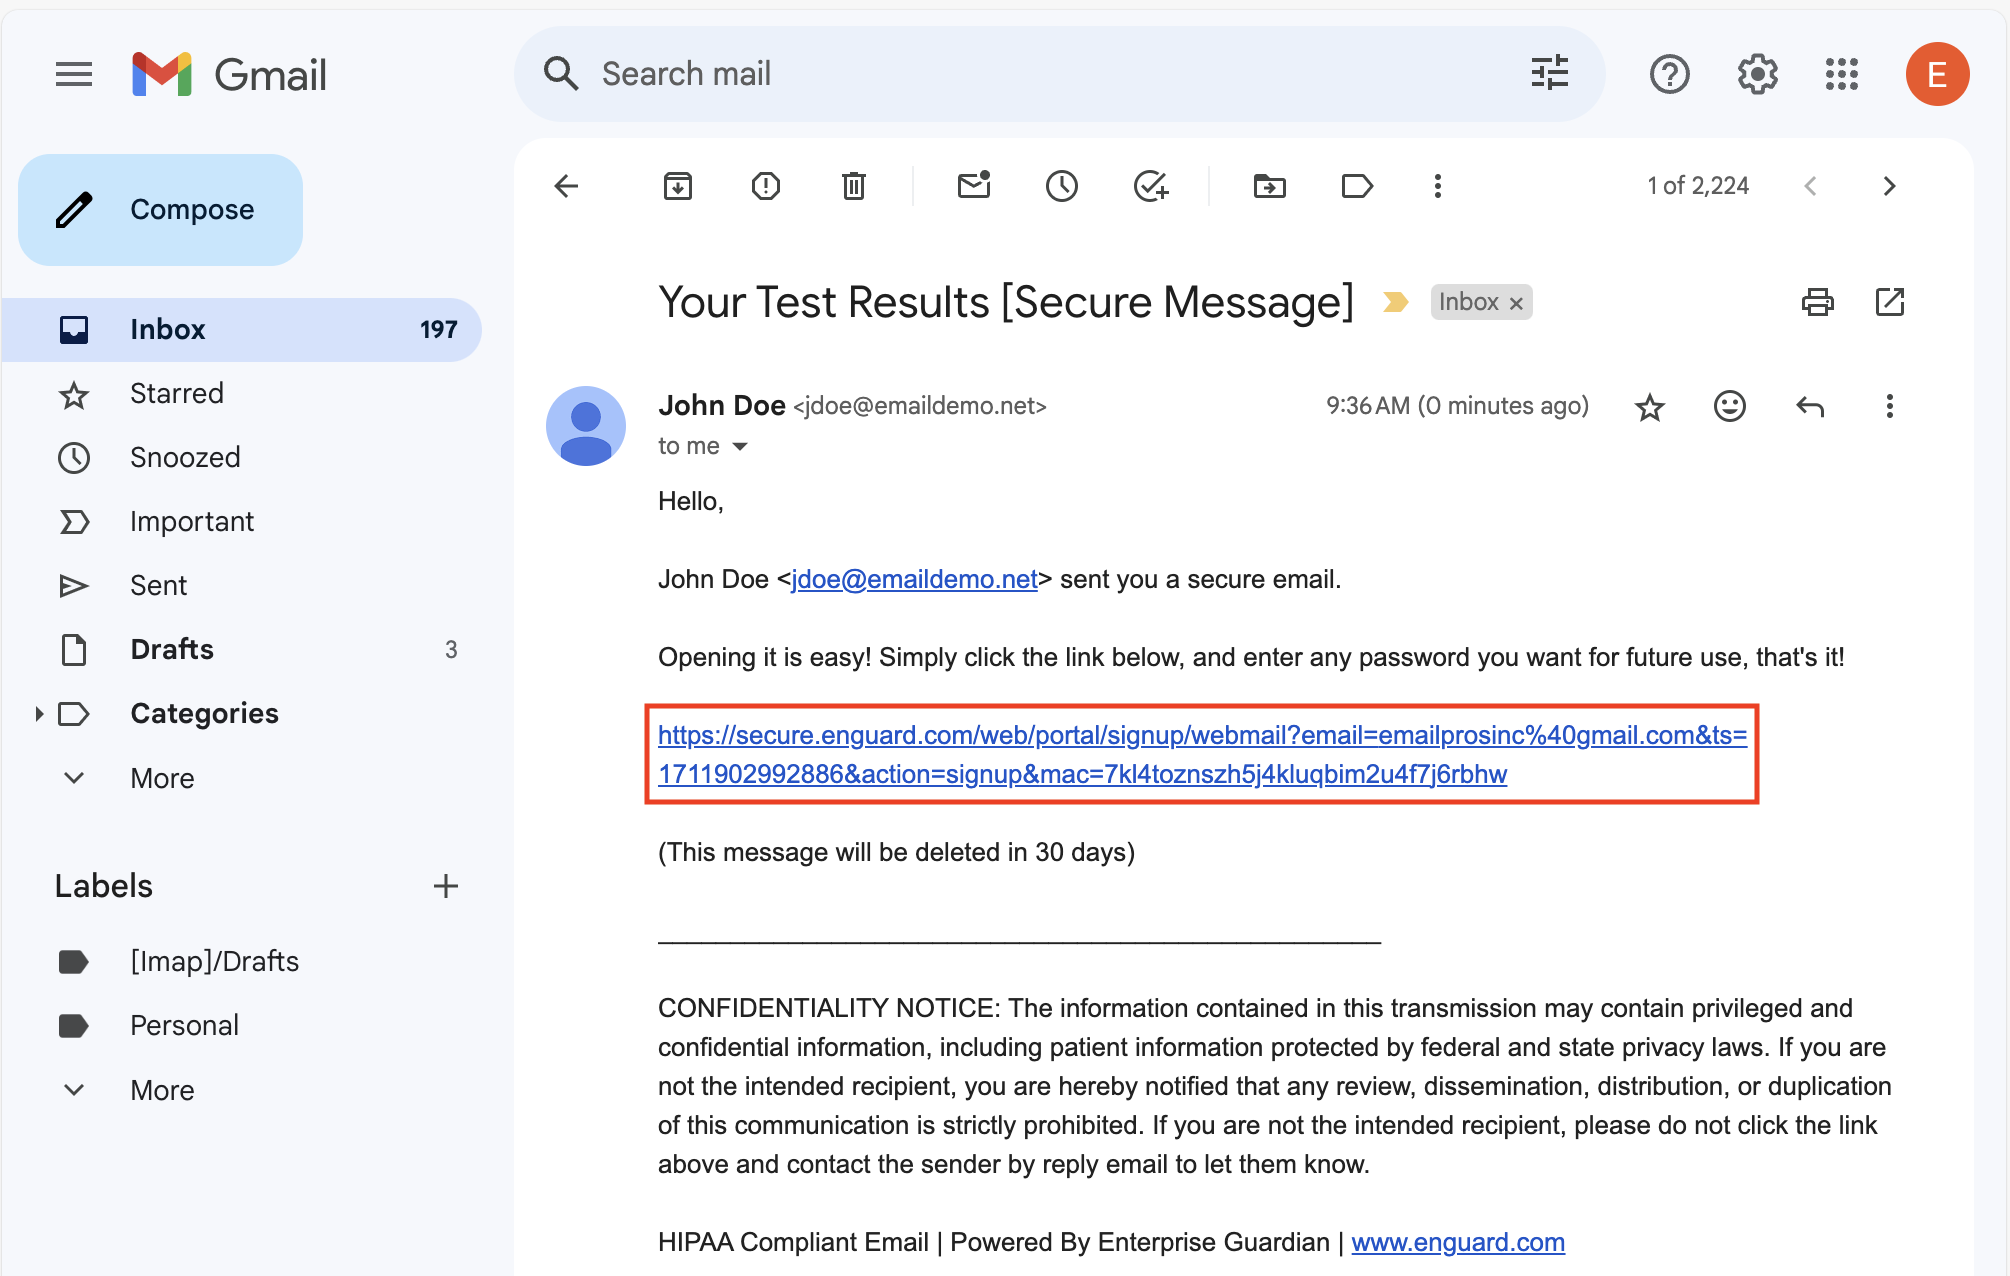Expand recipient details next to 'to me'
The image size is (2010, 1276).
(x=740, y=447)
